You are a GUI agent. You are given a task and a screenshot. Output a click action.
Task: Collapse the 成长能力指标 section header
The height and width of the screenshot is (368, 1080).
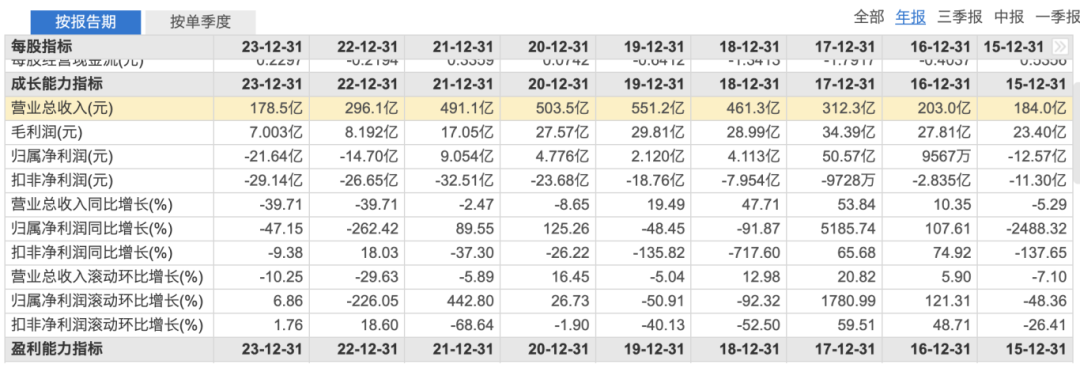(x=57, y=85)
